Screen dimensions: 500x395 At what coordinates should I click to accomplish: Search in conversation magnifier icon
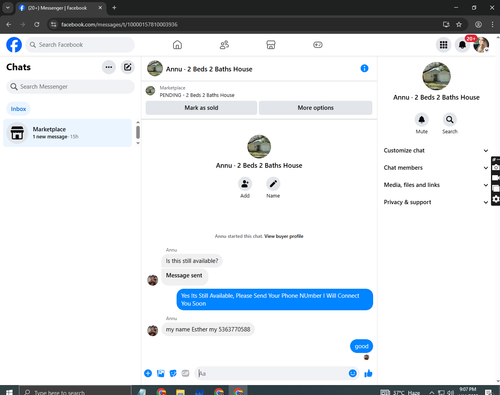[450, 120]
